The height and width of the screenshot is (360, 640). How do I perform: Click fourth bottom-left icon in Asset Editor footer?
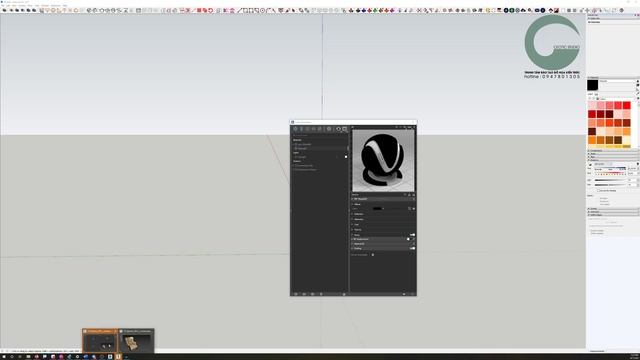coord(321,294)
